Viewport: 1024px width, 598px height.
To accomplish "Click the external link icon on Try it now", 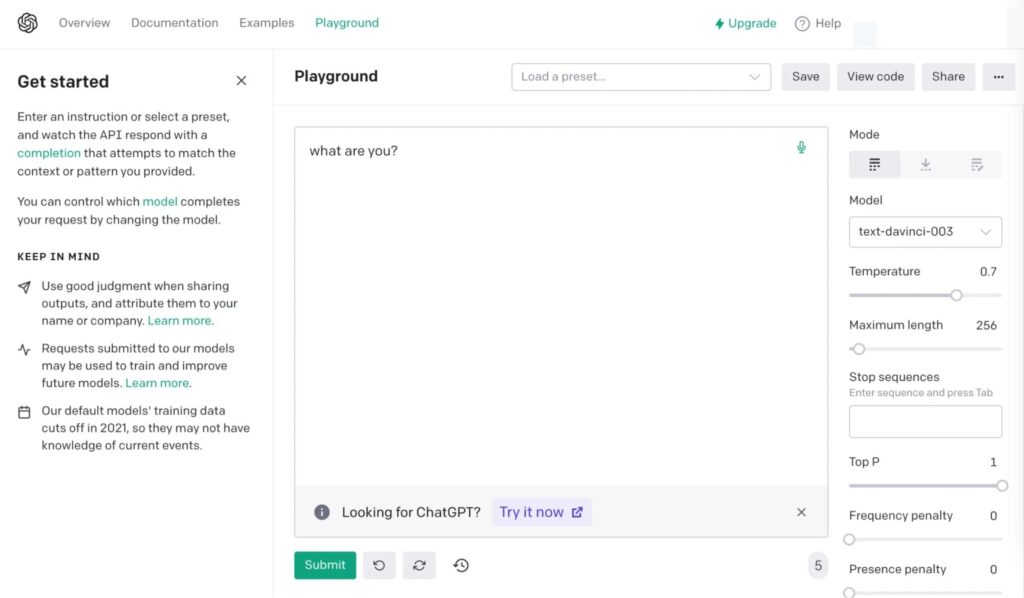I will (x=577, y=512).
